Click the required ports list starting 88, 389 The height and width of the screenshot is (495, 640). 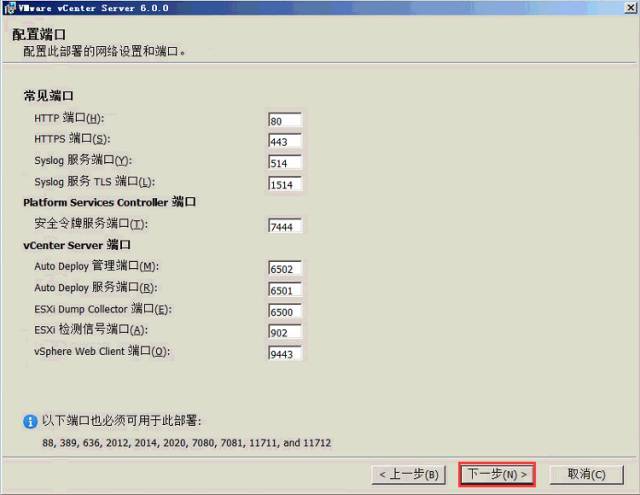187,443
